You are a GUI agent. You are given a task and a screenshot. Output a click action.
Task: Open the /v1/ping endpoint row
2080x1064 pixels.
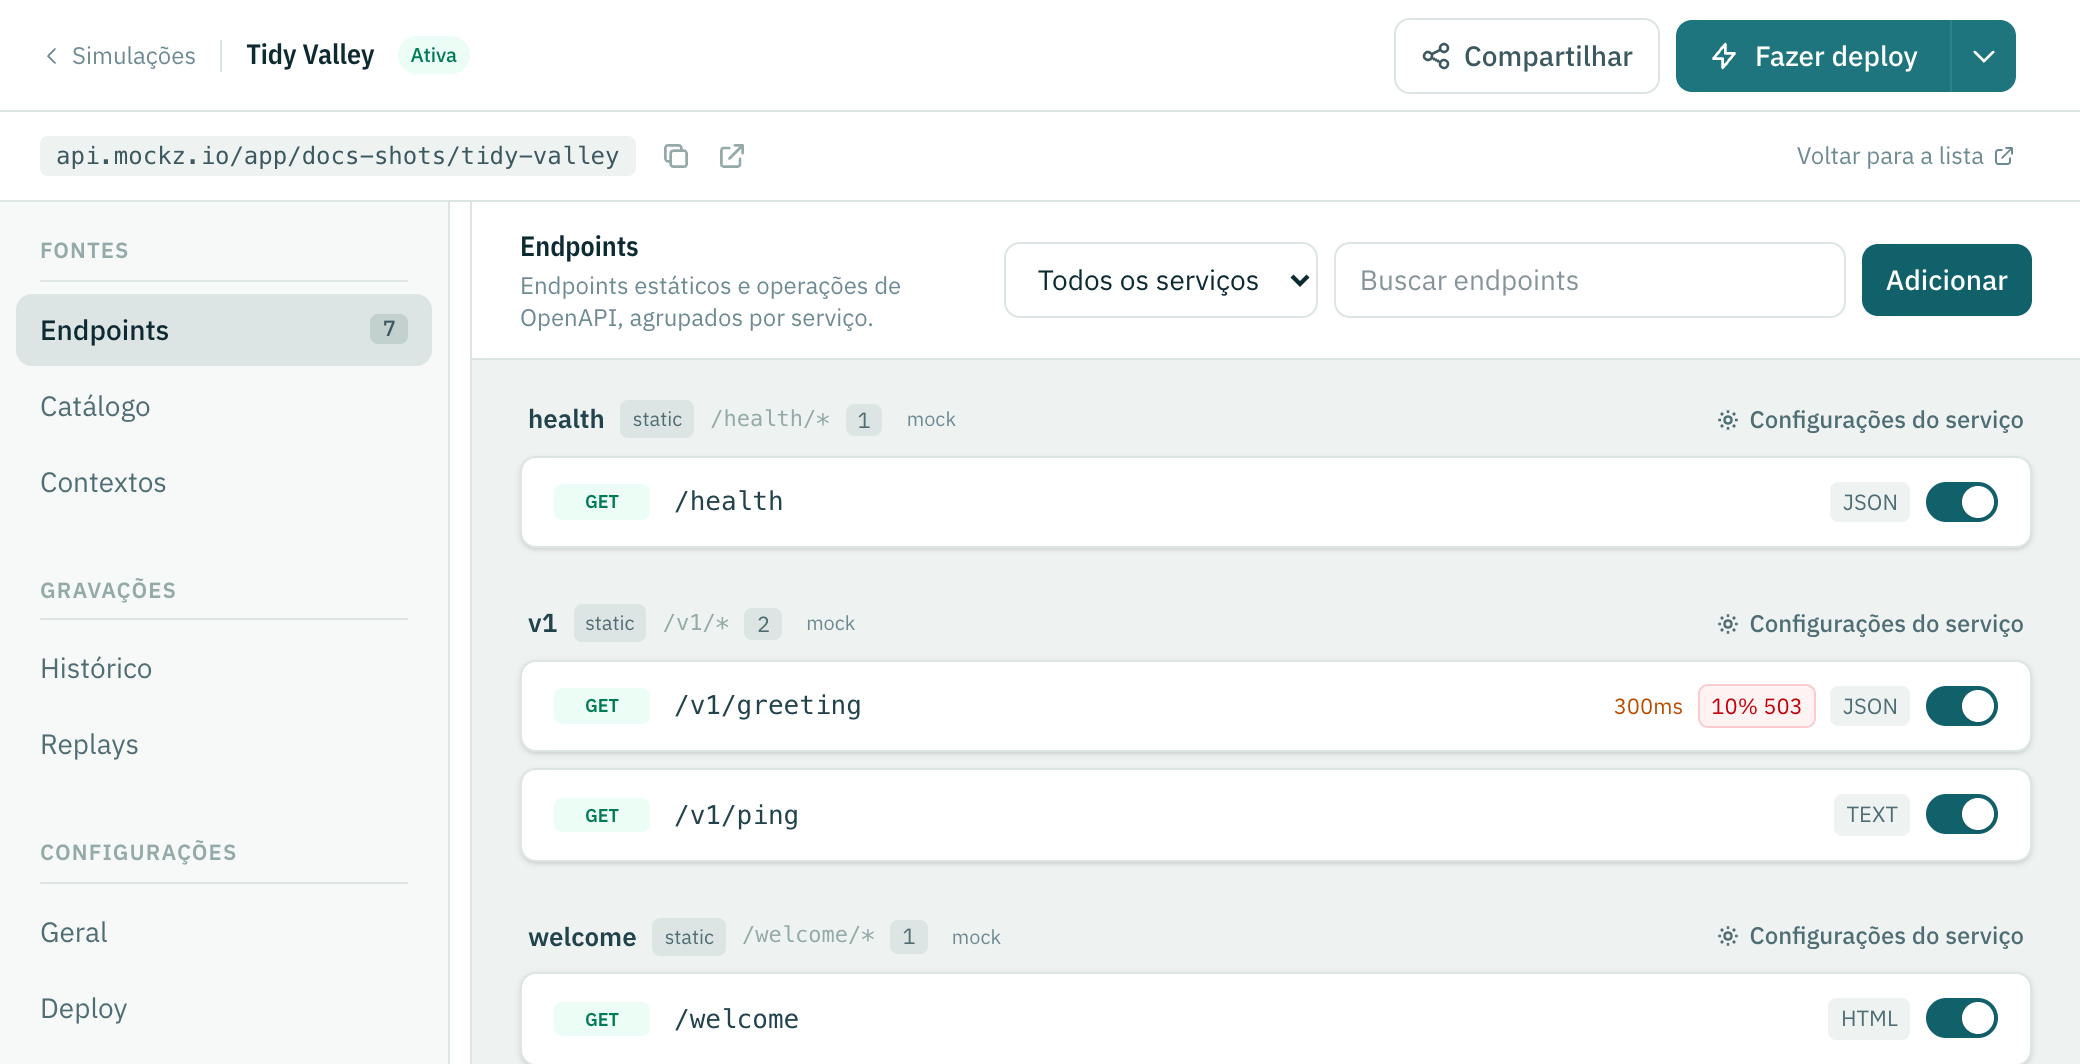pyautogui.click(x=1275, y=814)
